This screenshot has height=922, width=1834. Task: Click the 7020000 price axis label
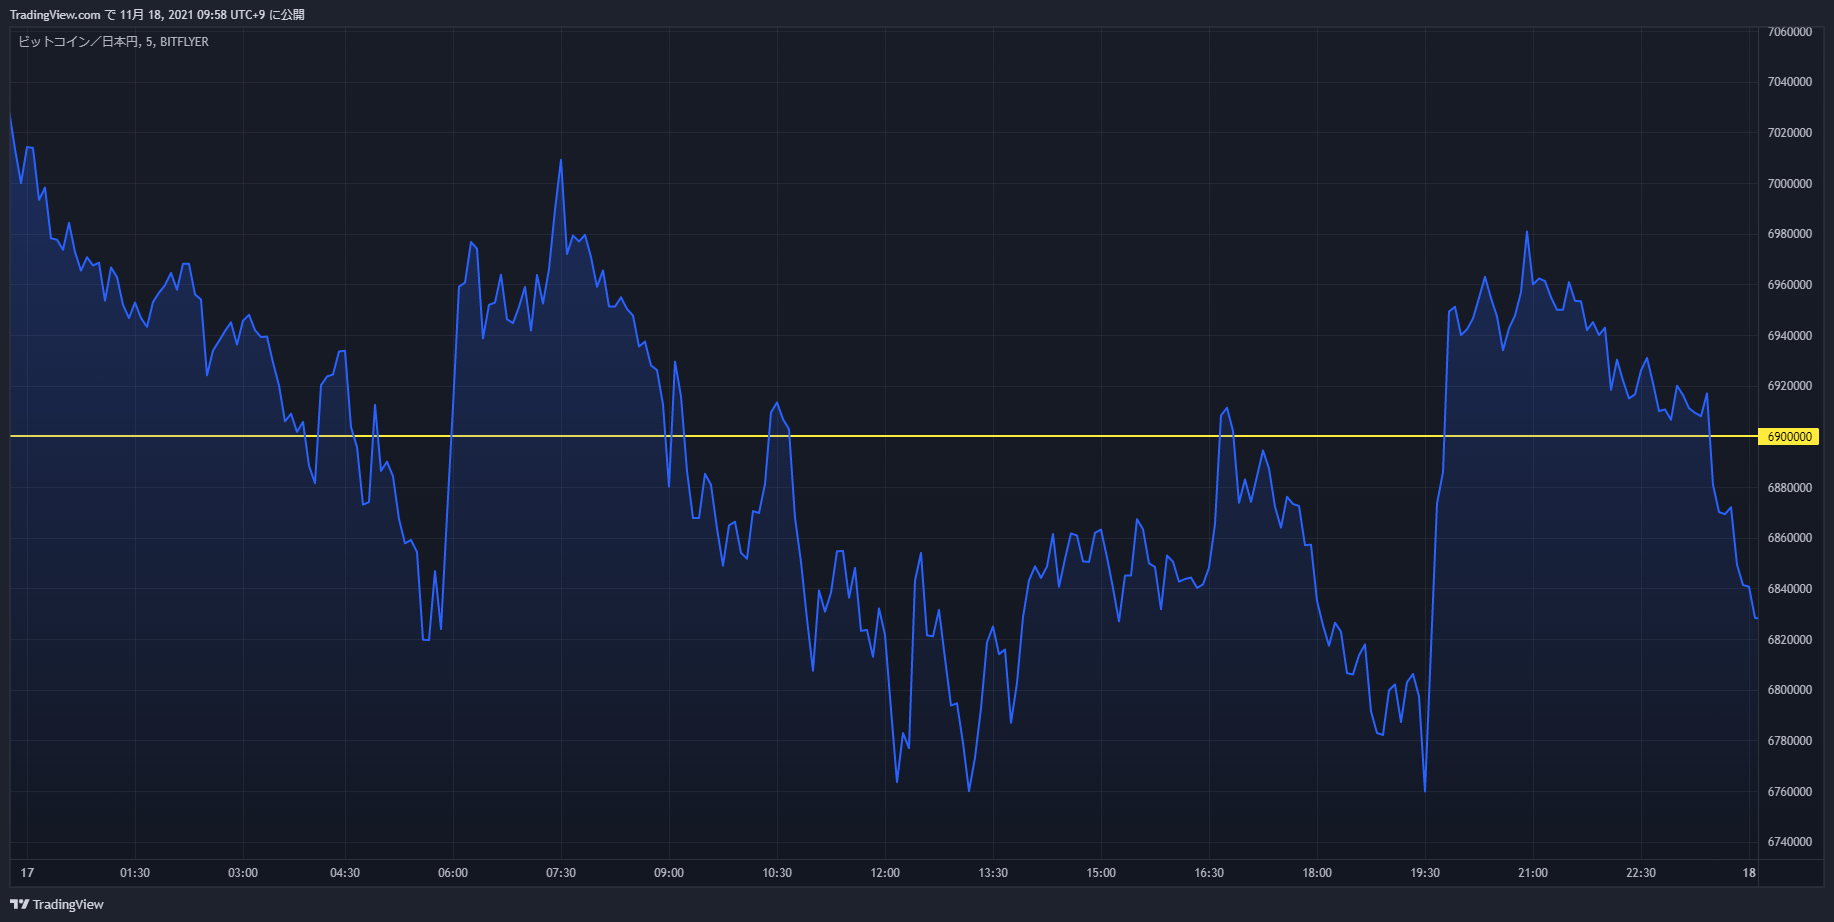(1790, 133)
